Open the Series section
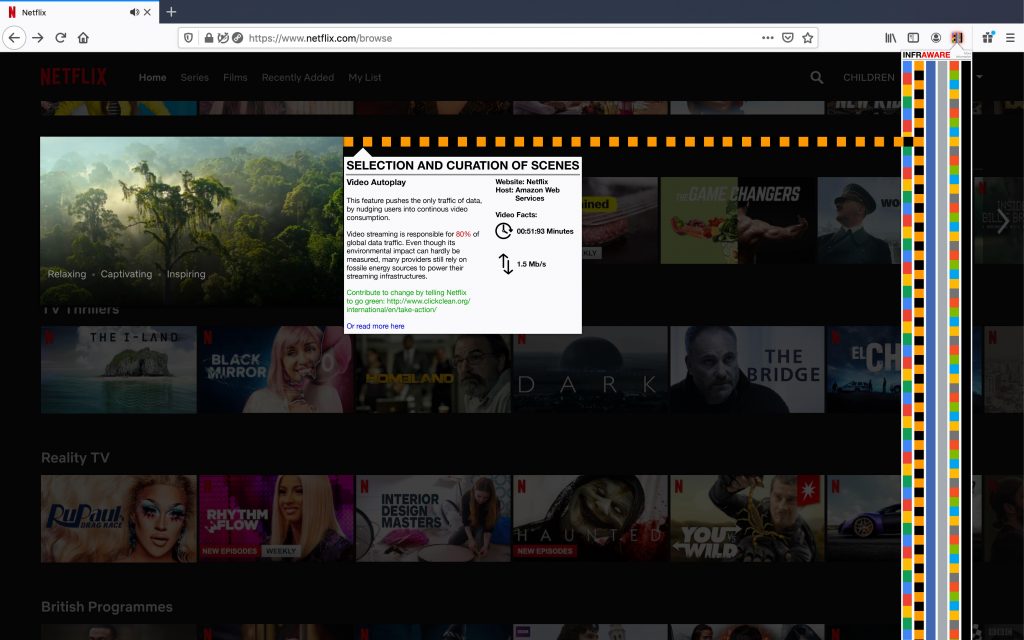This screenshot has width=1024, height=640. pos(195,77)
